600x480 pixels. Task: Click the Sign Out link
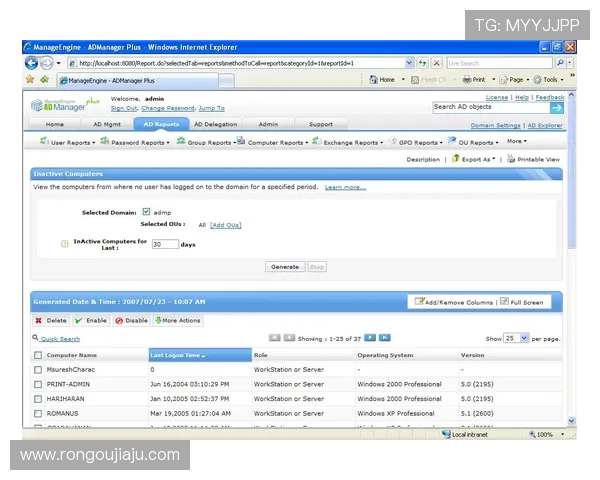click(x=124, y=108)
